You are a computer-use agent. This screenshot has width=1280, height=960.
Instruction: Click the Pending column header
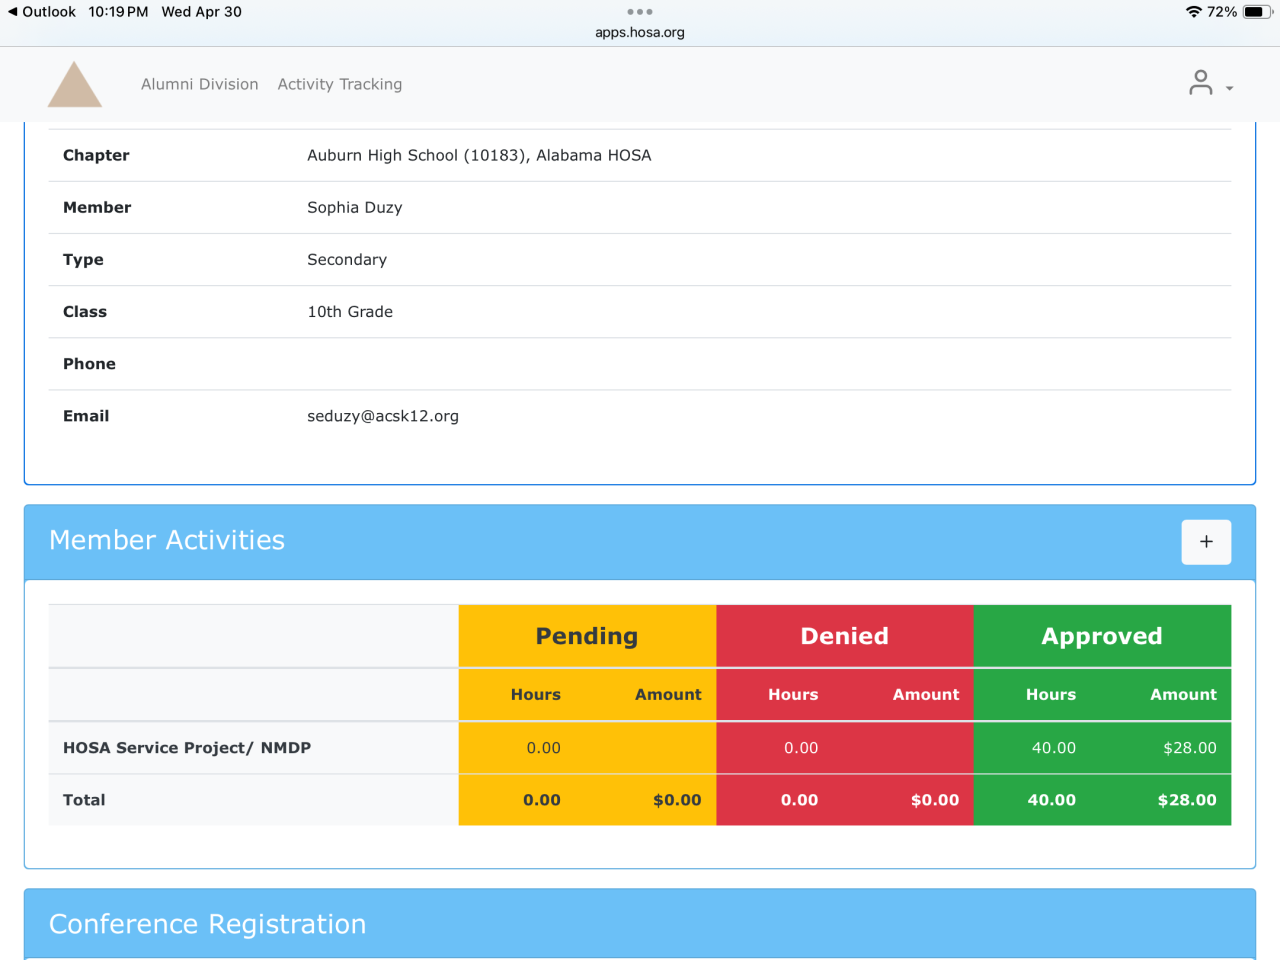pos(587,636)
